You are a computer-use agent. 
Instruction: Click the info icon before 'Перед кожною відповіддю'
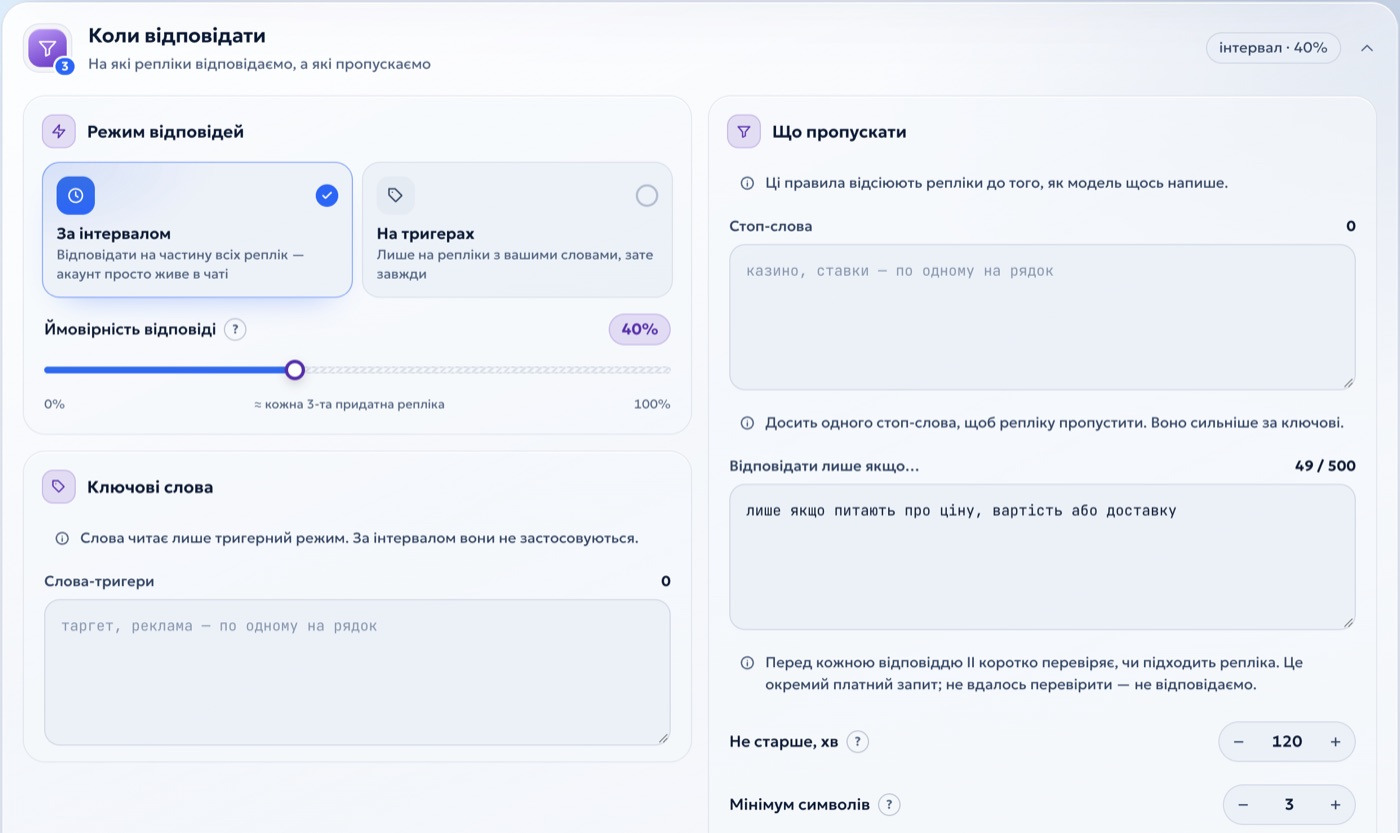point(747,663)
